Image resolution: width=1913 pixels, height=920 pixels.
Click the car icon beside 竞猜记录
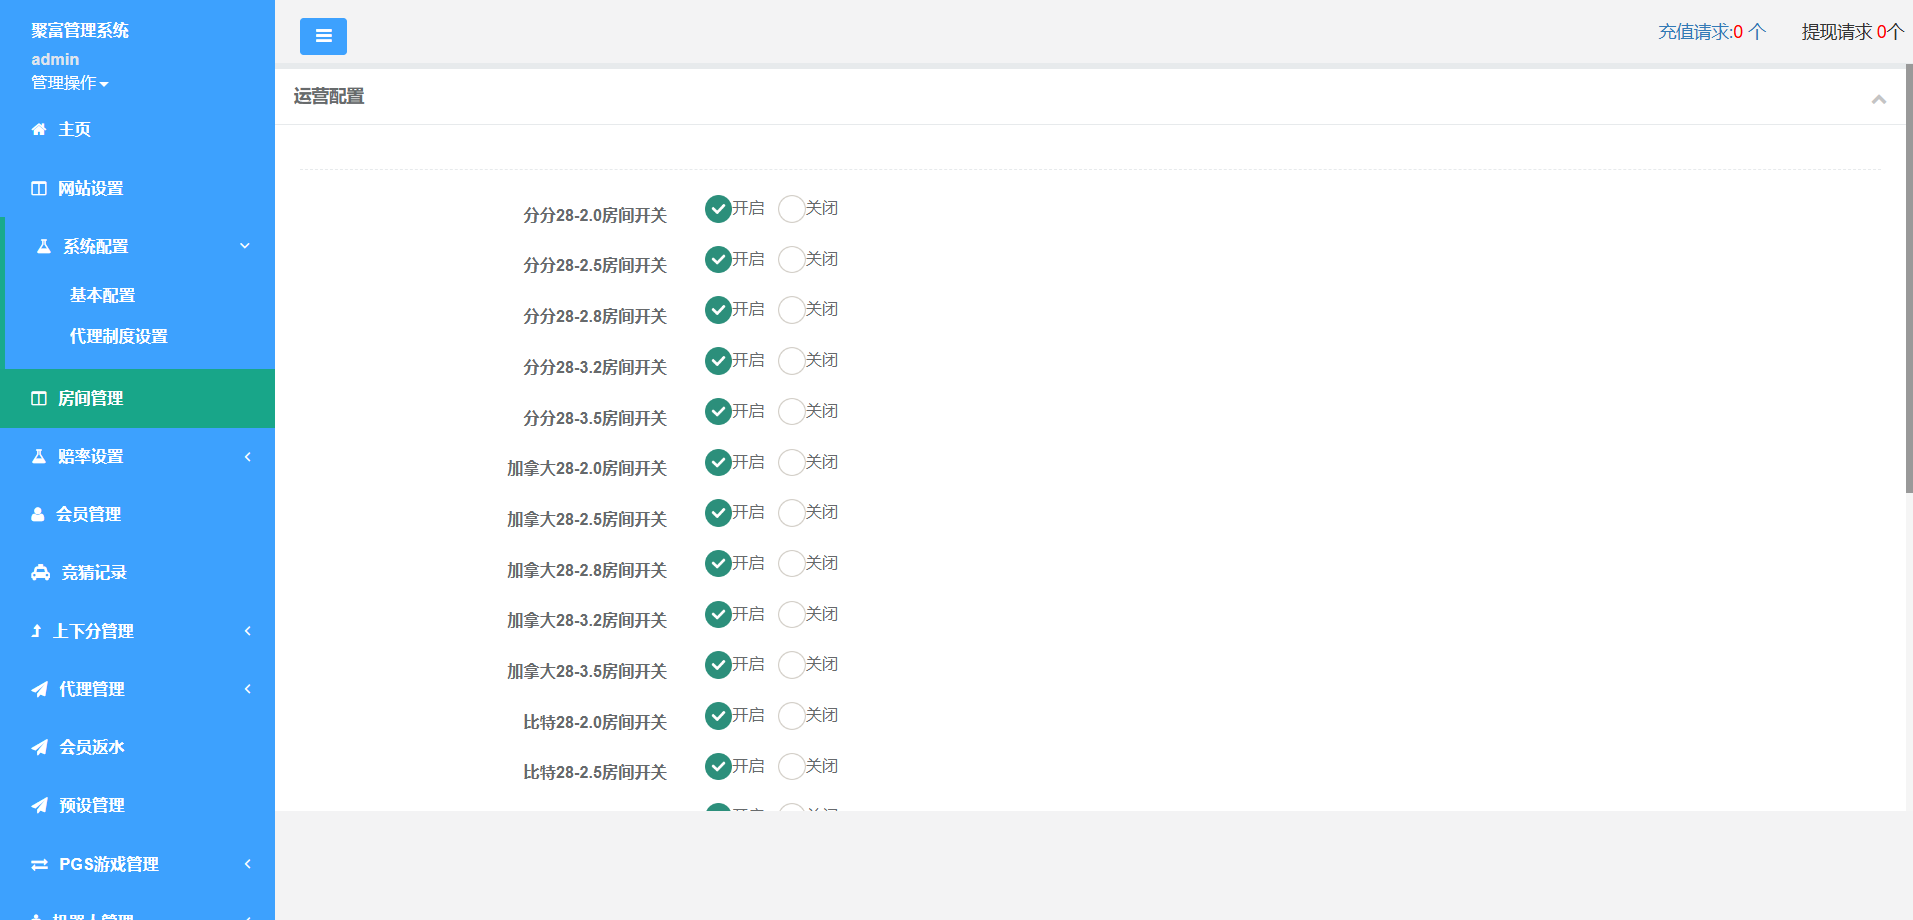coord(40,572)
